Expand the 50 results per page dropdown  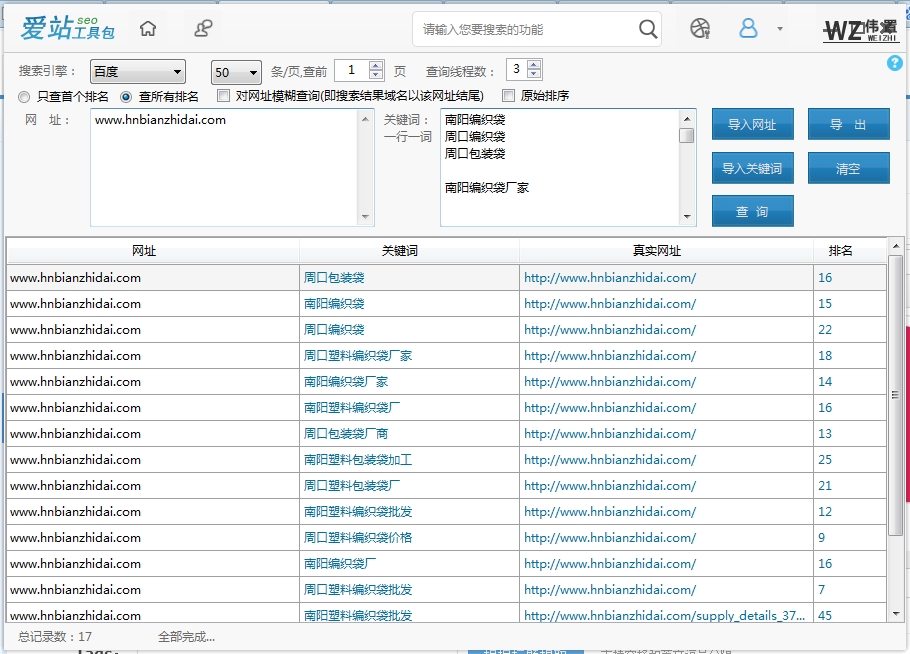(x=236, y=72)
